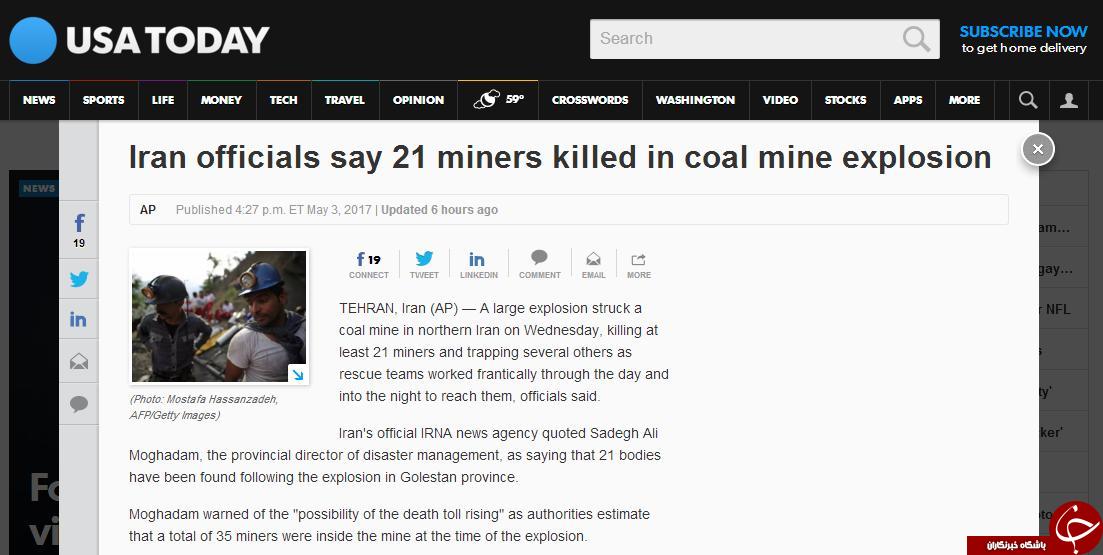Click the USA TODAY blue circle logo
The width and height of the screenshot is (1103, 555).
pyautogui.click(x=32, y=40)
